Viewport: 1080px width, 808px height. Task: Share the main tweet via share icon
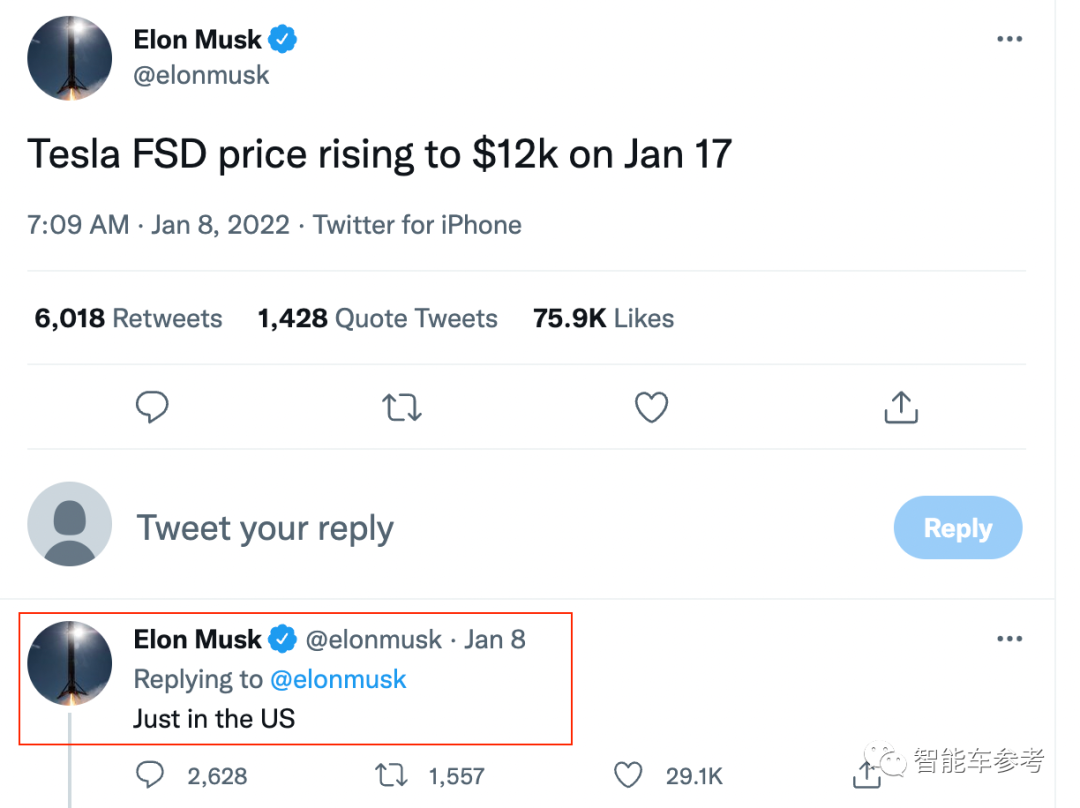pyautogui.click(x=901, y=407)
